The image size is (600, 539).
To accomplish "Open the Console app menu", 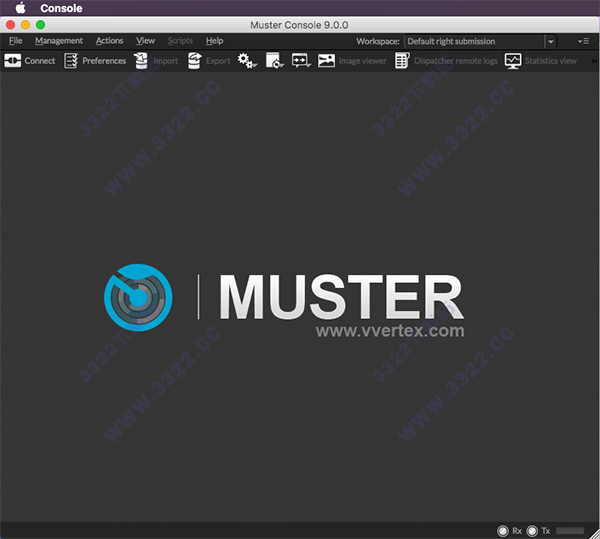I will 61,8.
